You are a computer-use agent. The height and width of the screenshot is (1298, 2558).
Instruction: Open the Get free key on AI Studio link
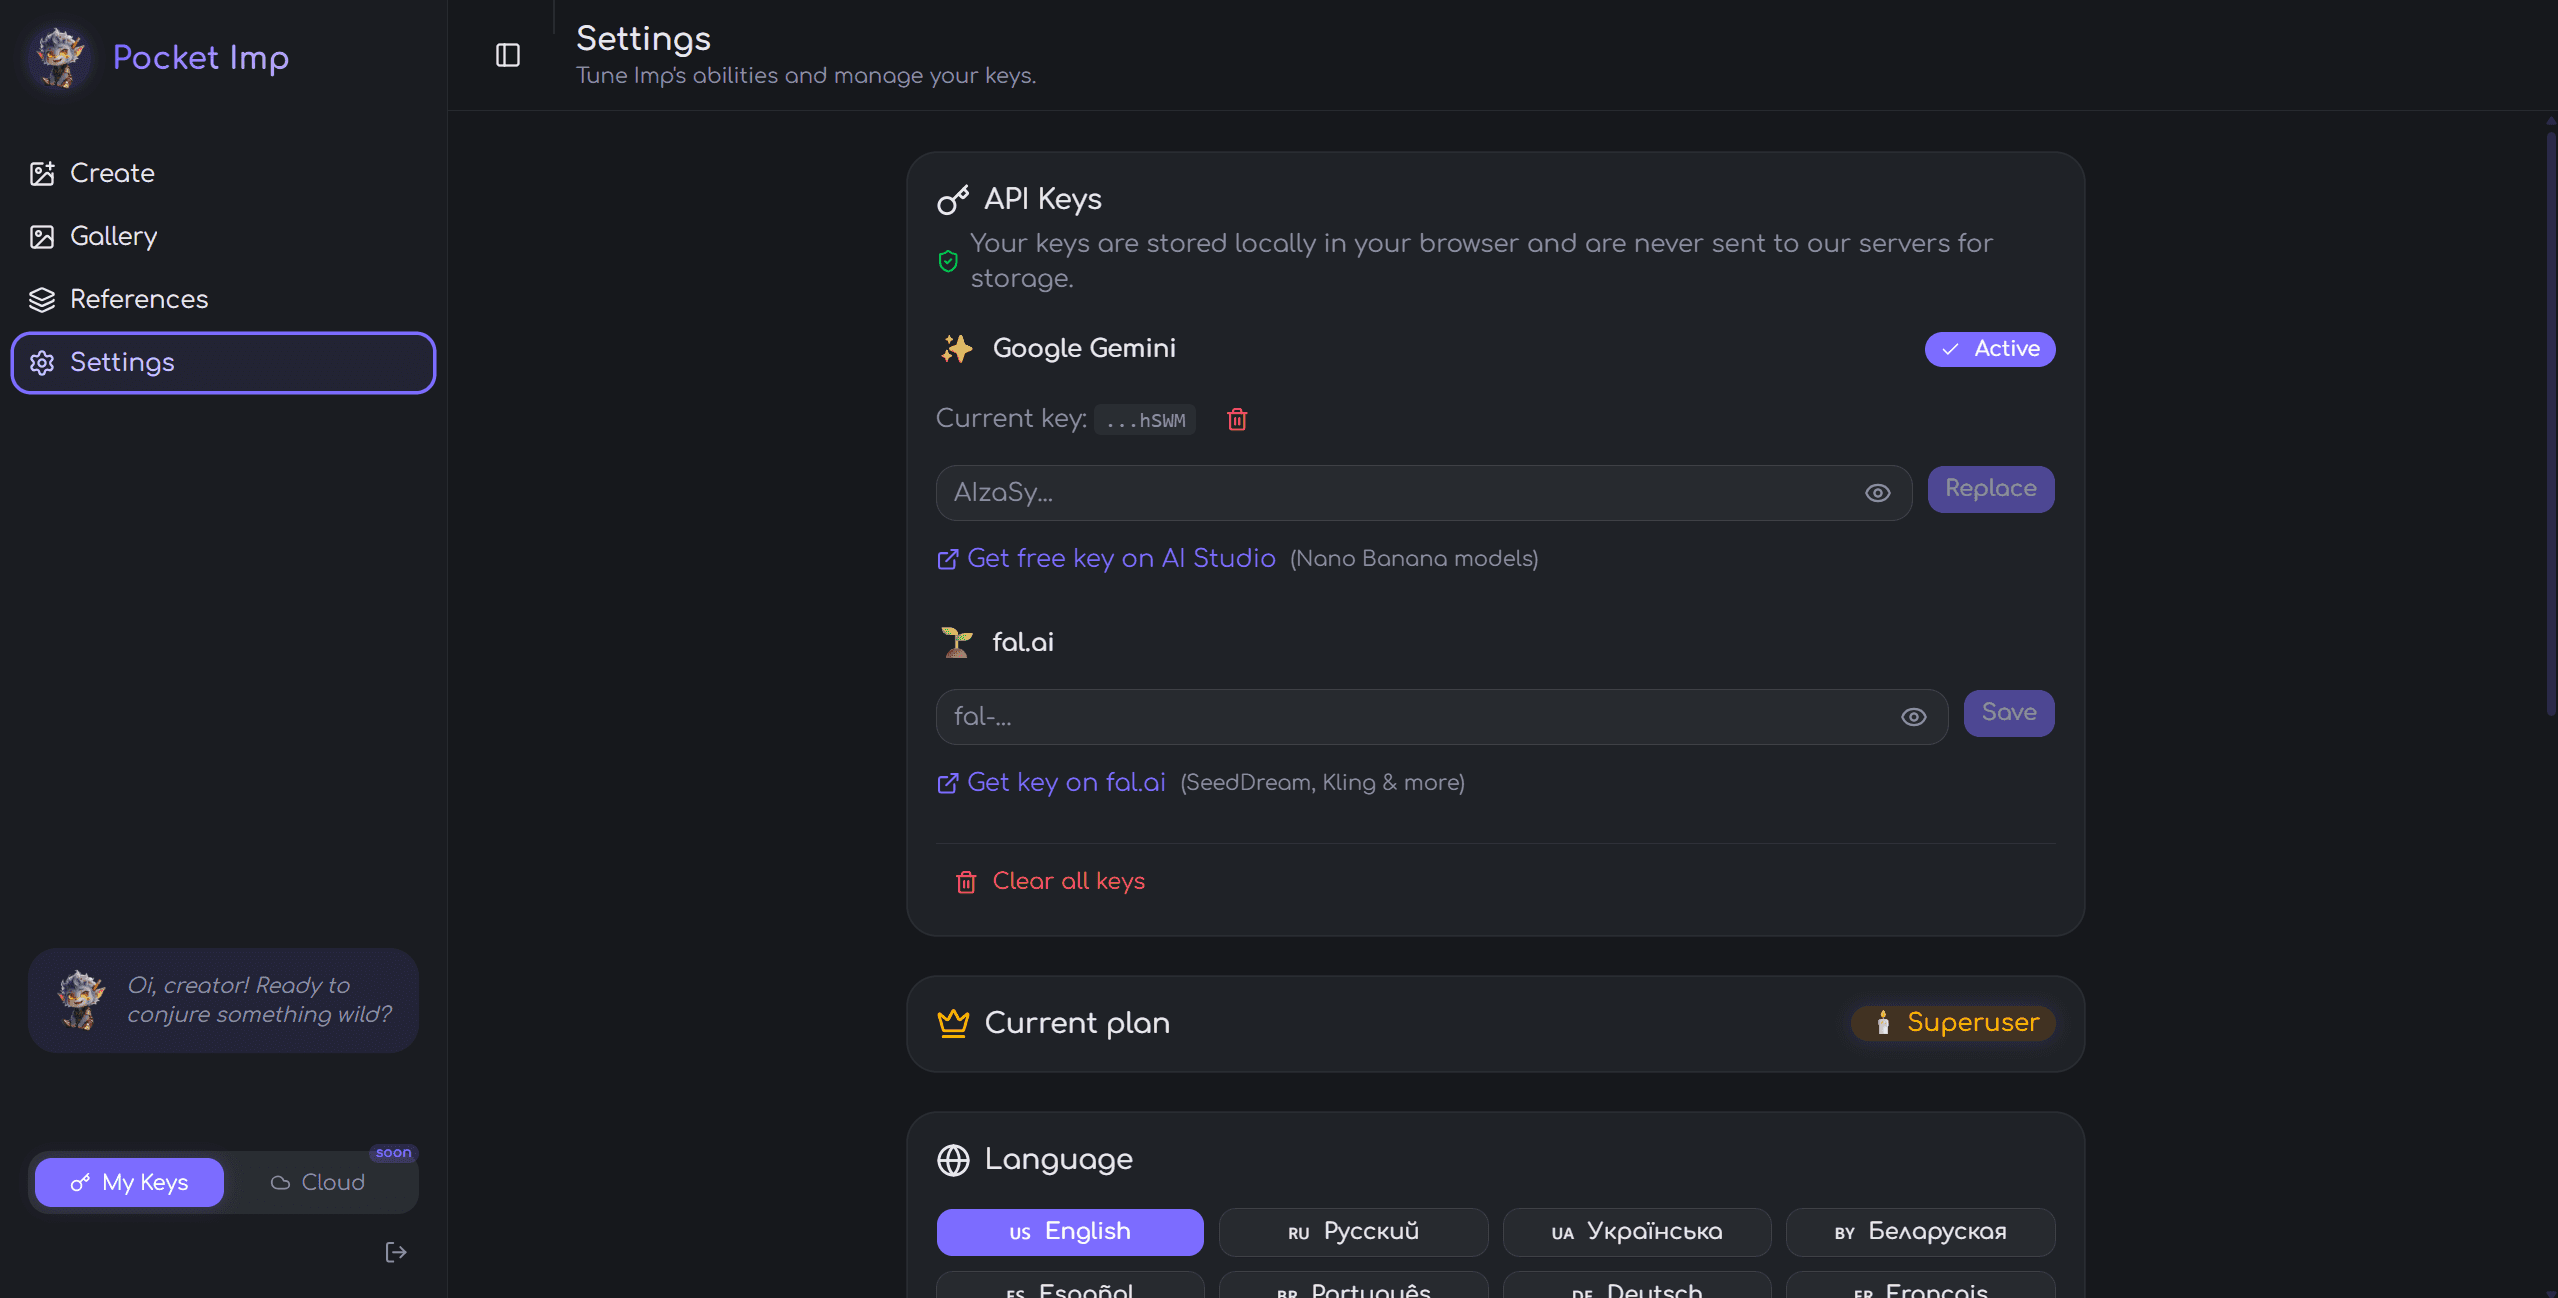point(1106,558)
